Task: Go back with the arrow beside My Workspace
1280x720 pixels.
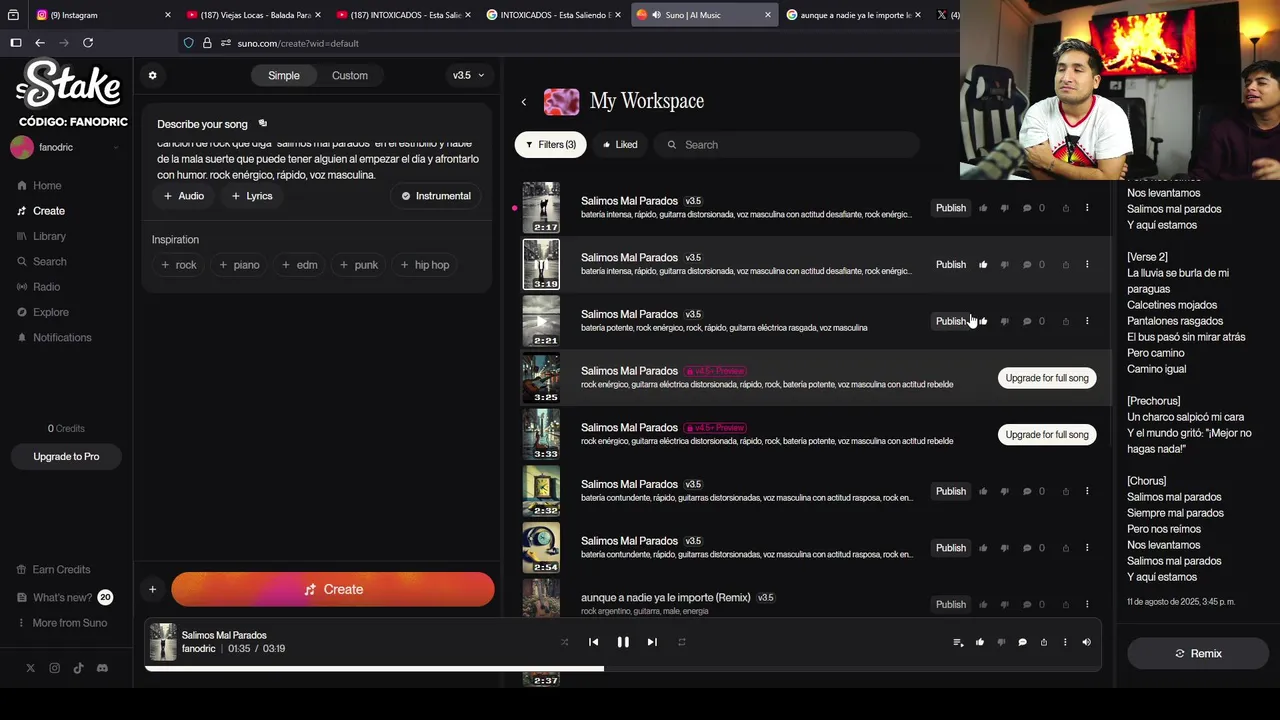Action: (523, 102)
